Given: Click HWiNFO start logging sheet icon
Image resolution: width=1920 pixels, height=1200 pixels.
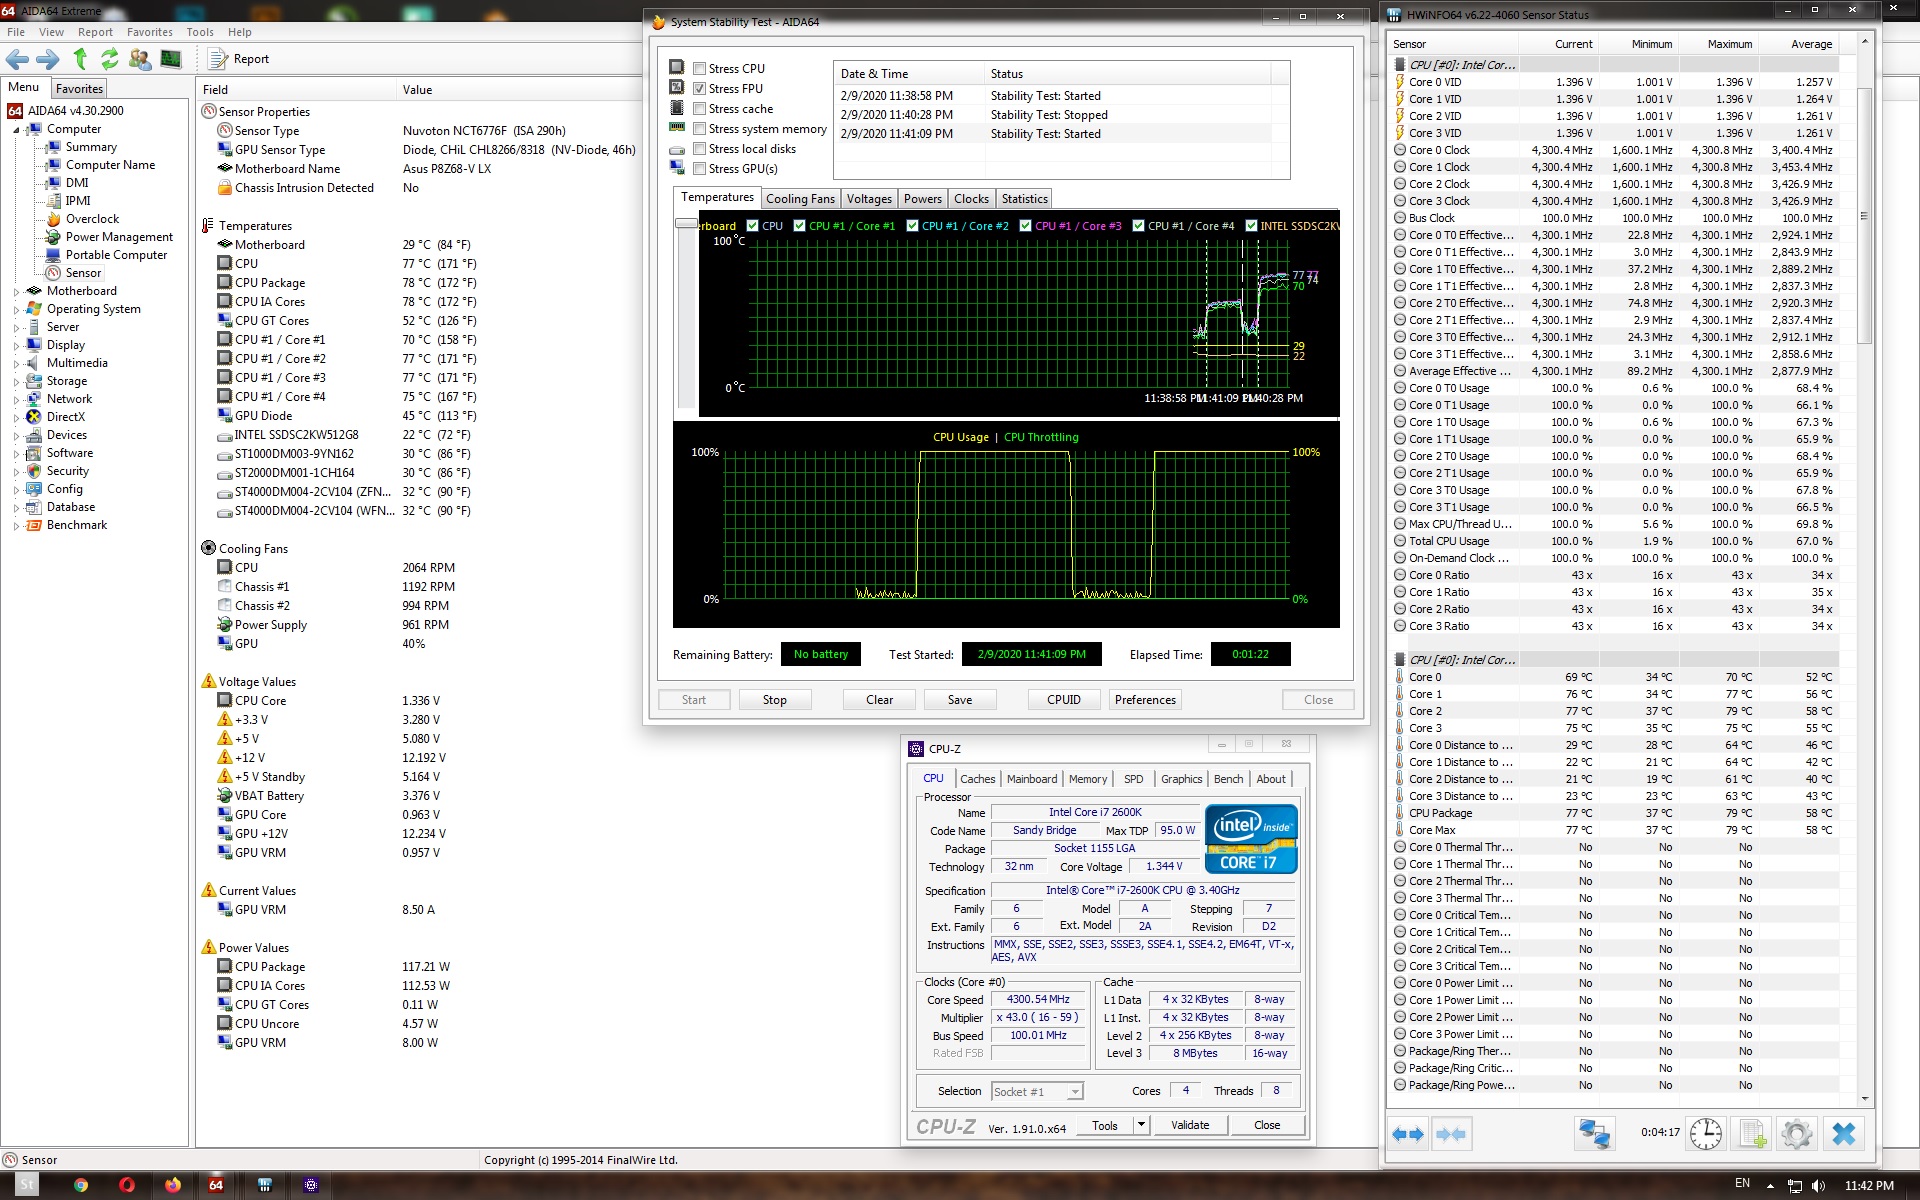Looking at the screenshot, I should click(1751, 1134).
